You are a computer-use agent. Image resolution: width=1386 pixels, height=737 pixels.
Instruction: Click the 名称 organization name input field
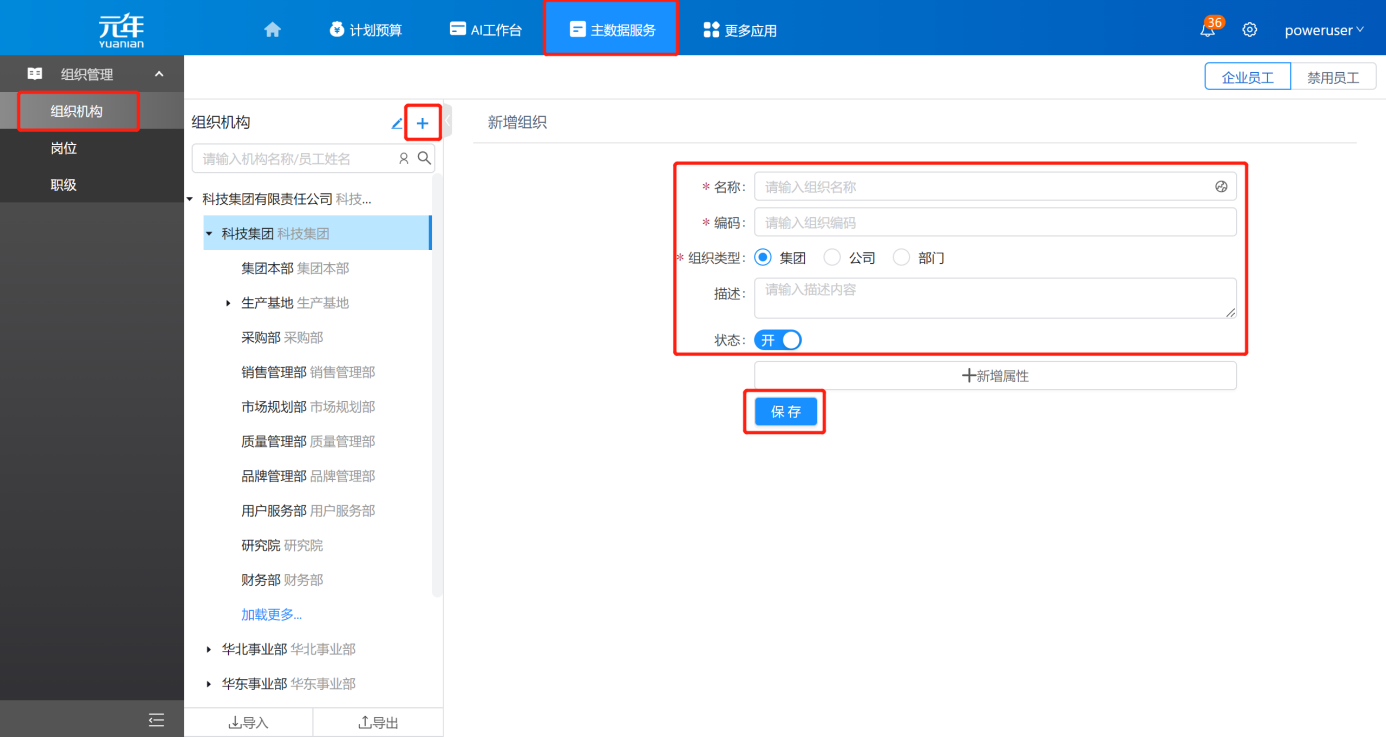coord(985,187)
